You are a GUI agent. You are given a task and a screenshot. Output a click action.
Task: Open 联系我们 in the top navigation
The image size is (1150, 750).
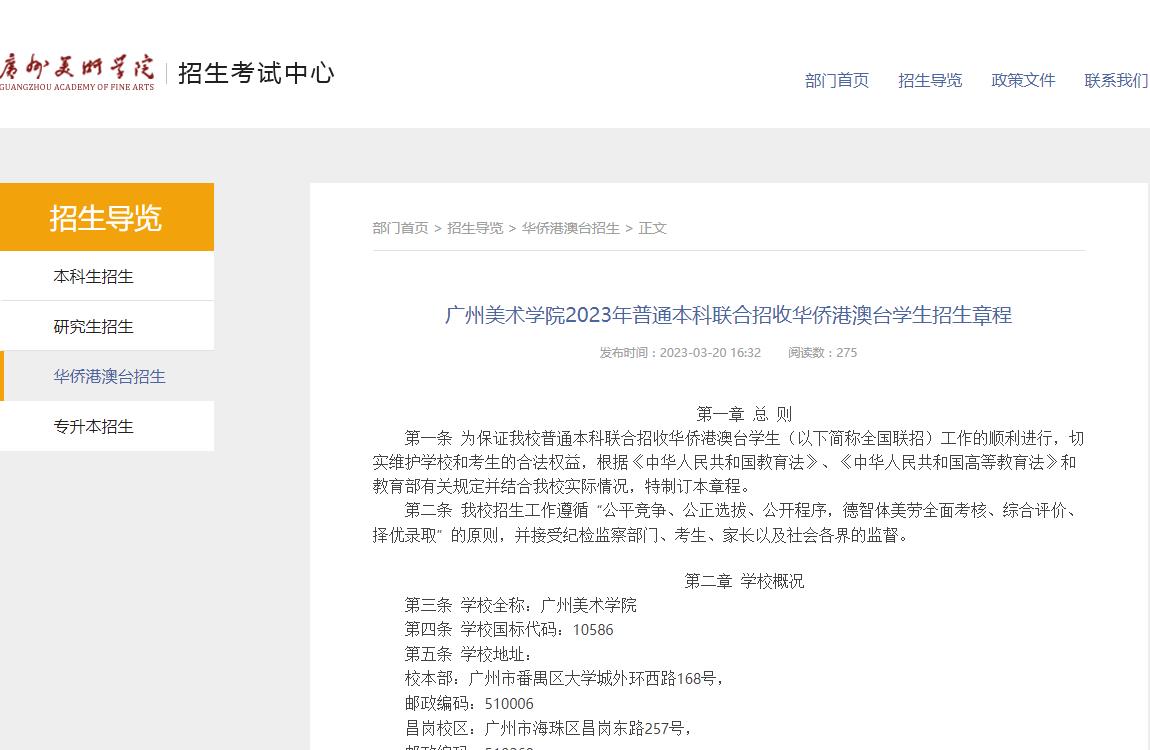[x=1116, y=81]
